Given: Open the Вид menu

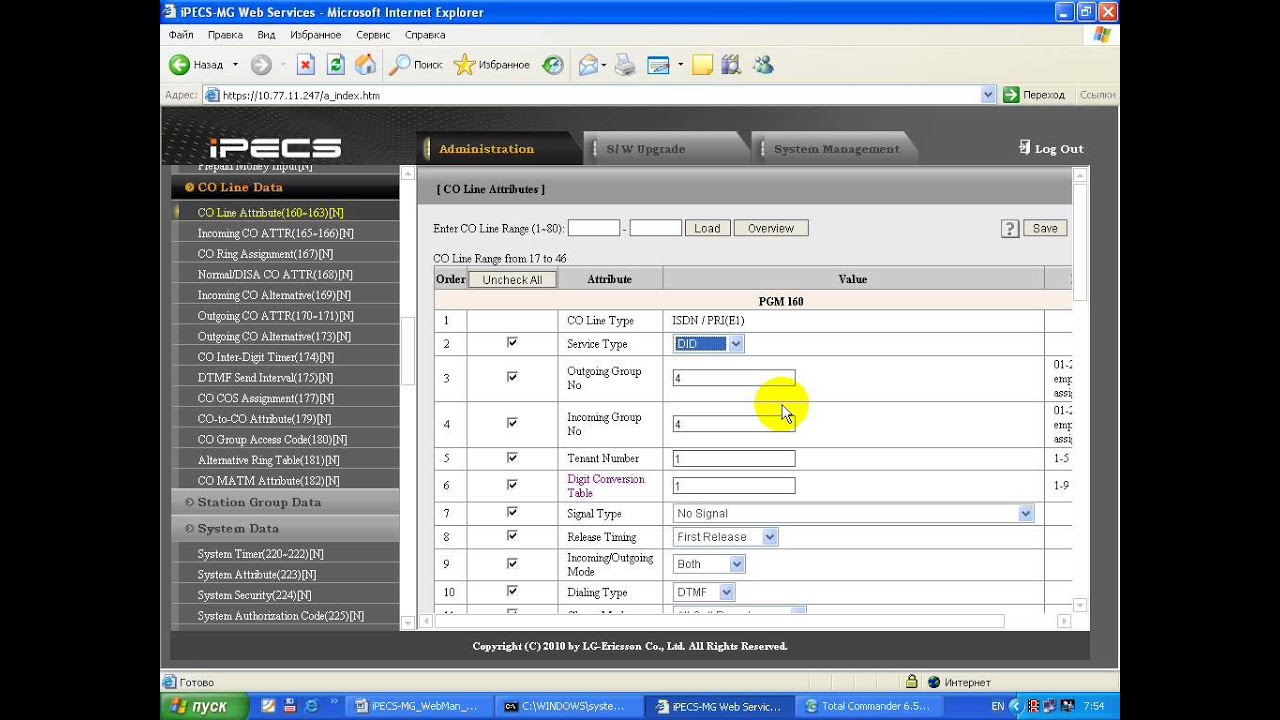Looking at the screenshot, I should coord(266,34).
